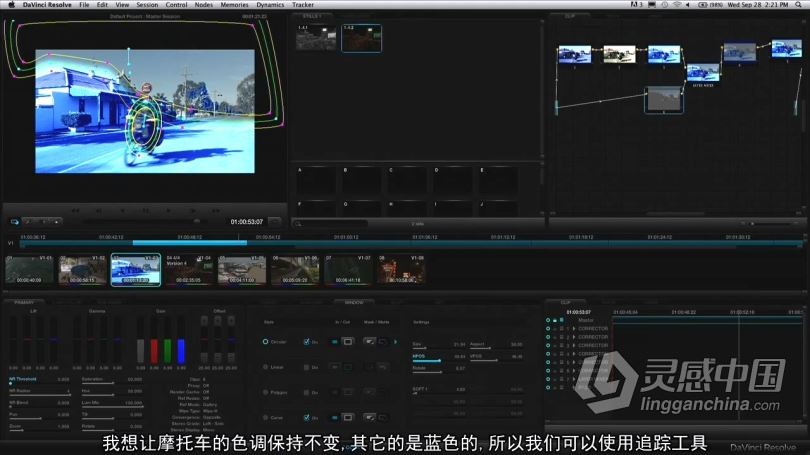Viewport: 810px width, 455px height.
Task: Toggle the Curve window On checkbox
Action: (x=306, y=417)
